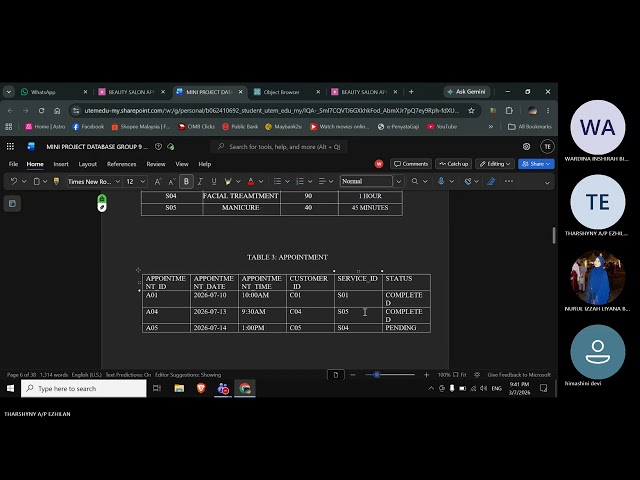Open the Microsoft 365 app launcher grid
Screen dimensions: 640x480
click(10, 147)
